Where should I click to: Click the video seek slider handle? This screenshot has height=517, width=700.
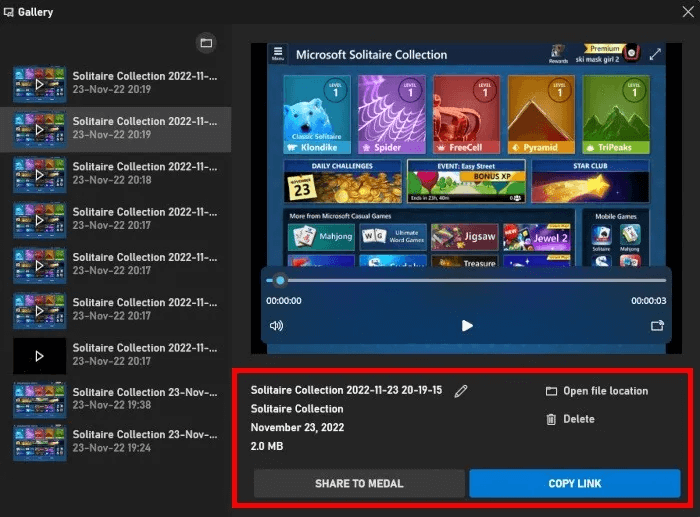(x=280, y=280)
